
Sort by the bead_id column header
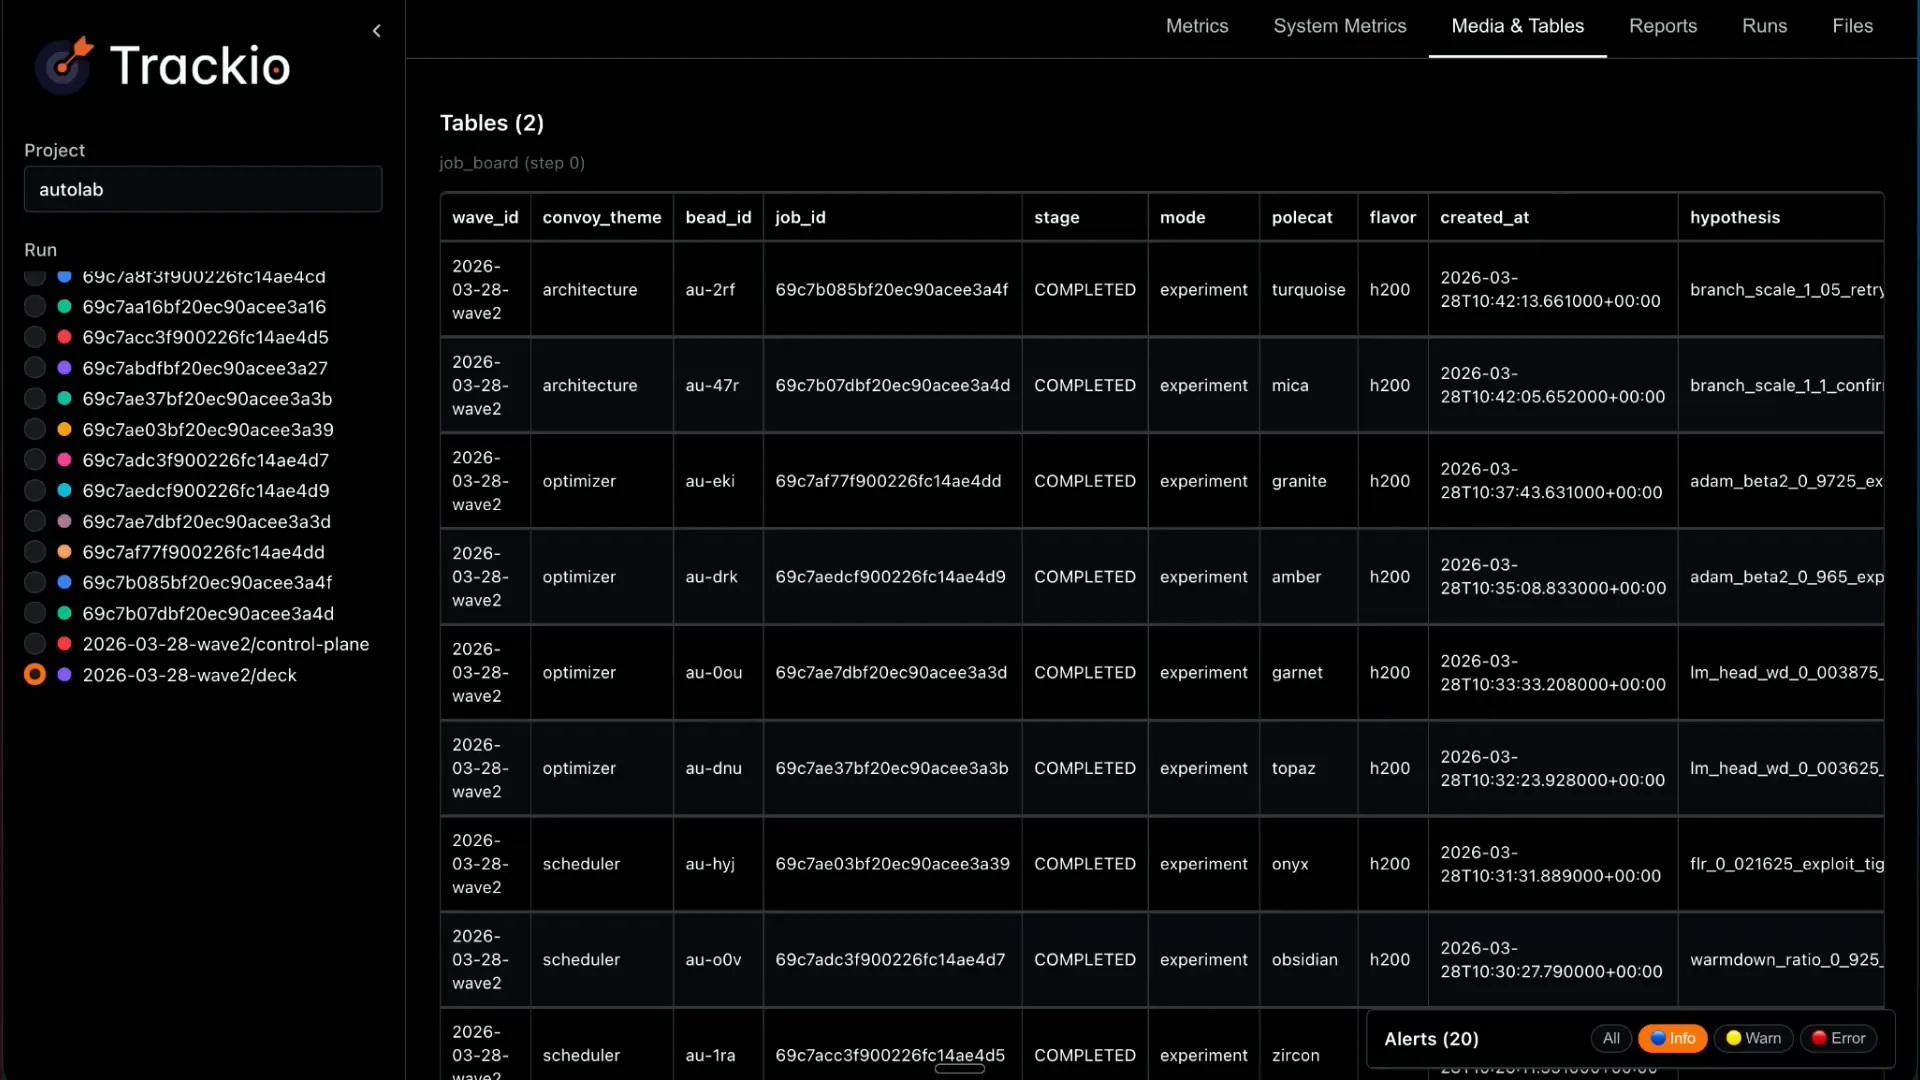pyautogui.click(x=718, y=217)
